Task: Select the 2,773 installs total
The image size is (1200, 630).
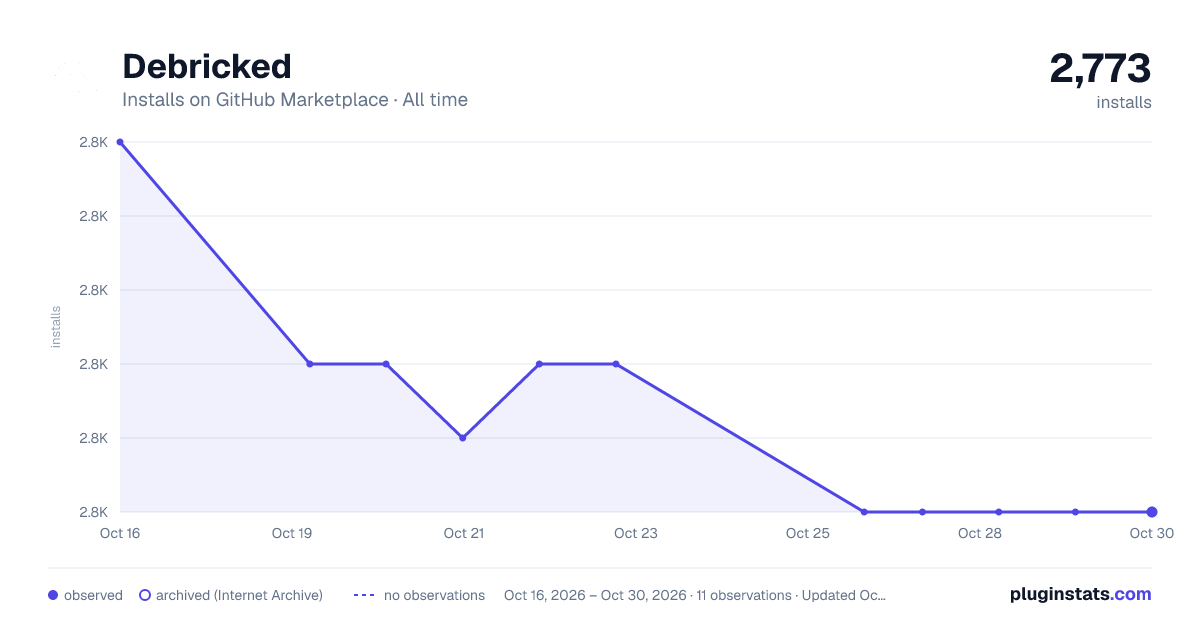Action: point(1100,68)
